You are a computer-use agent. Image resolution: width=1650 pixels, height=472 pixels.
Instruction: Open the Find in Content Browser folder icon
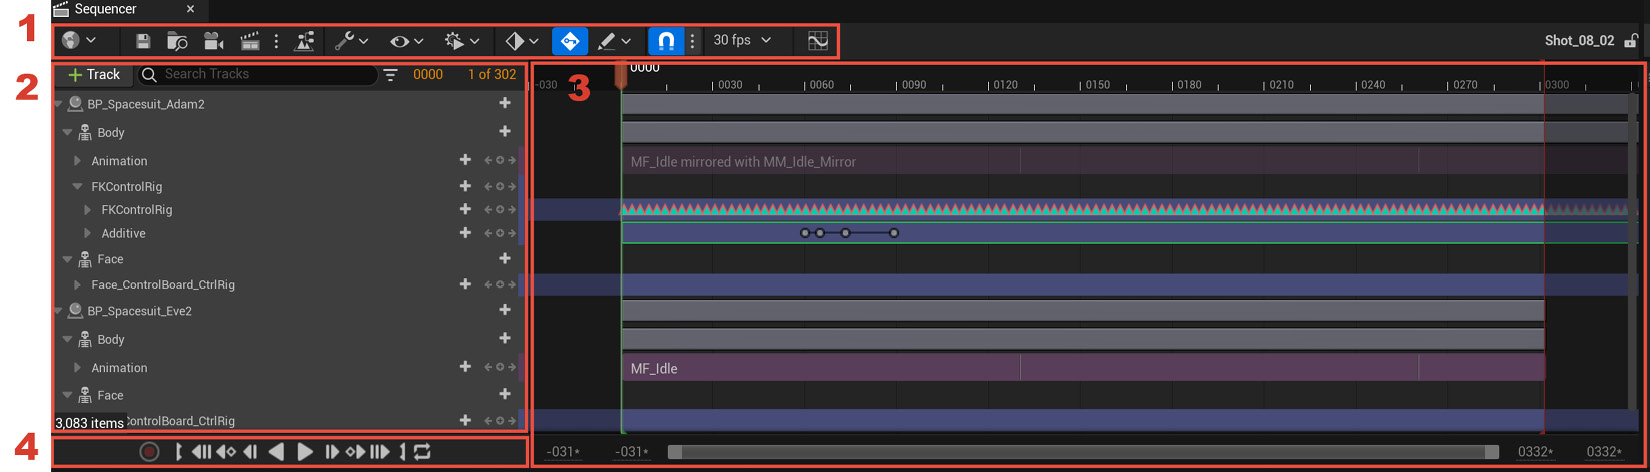(x=177, y=41)
